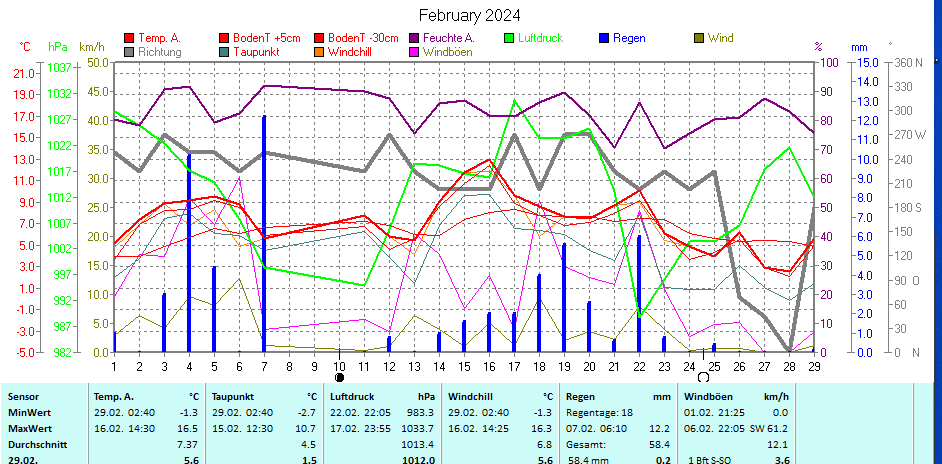Click the red BodenT -30cm legend swatch
The height and width of the screenshot is (464, 942).
point(319,38)
